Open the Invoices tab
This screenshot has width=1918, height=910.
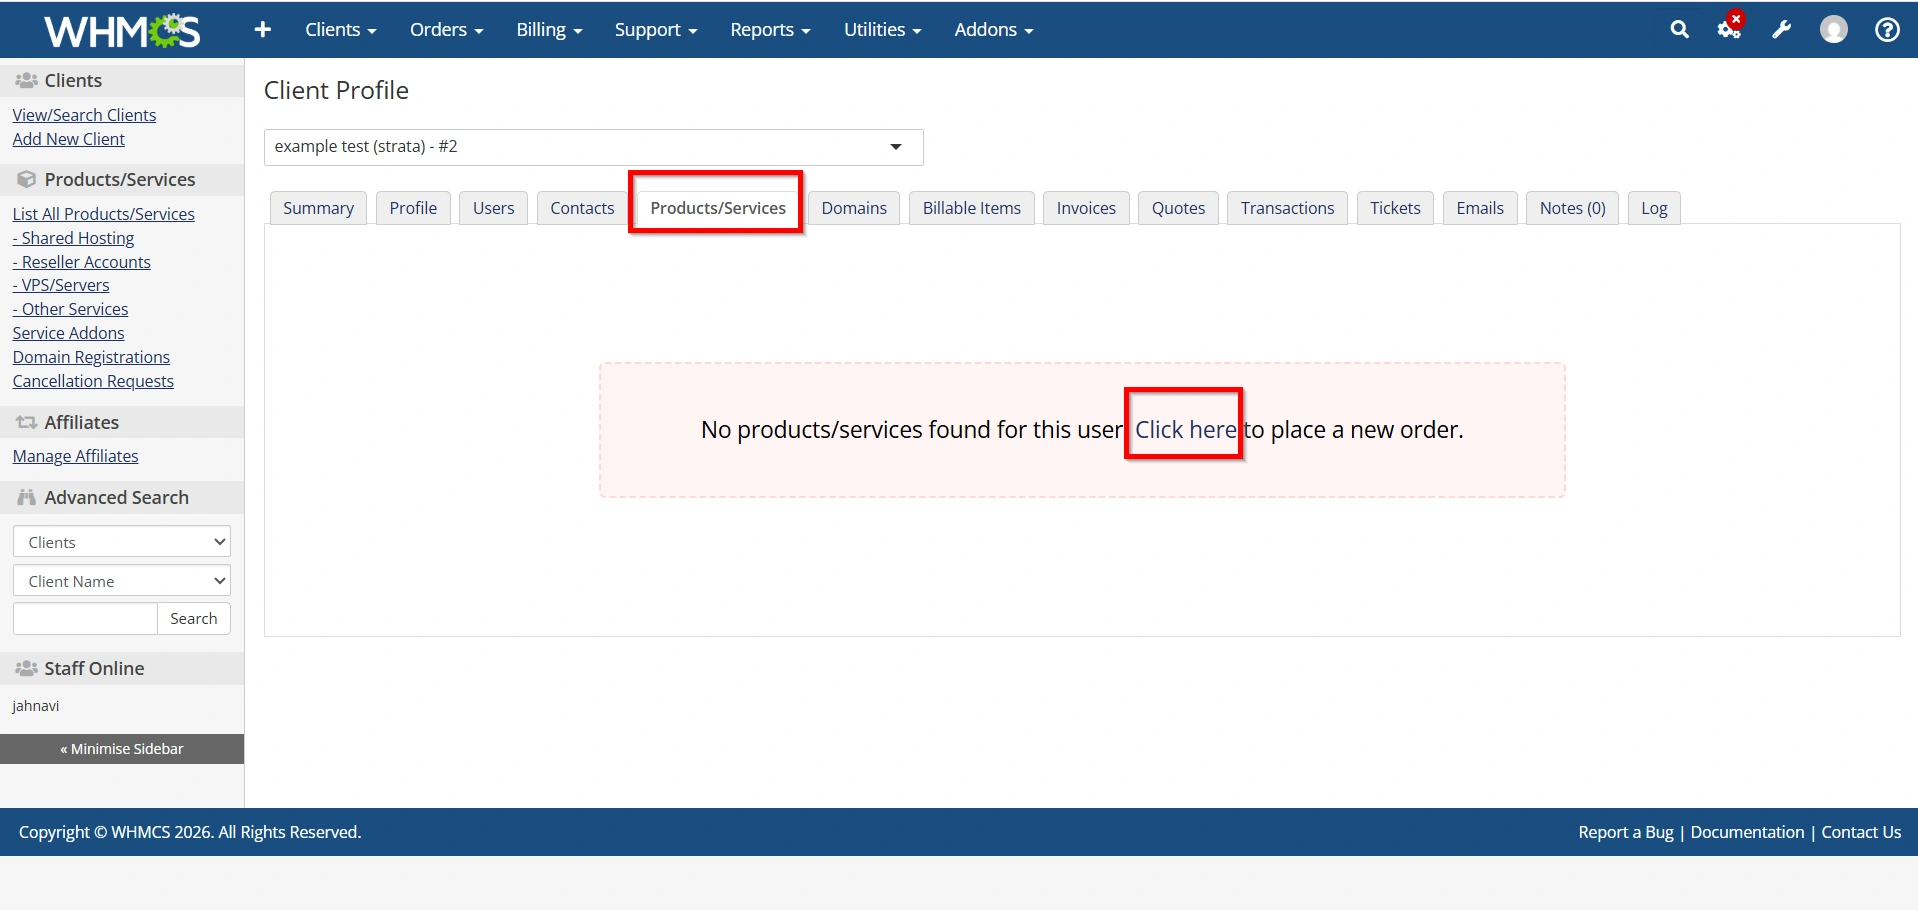coord(1086,208)
